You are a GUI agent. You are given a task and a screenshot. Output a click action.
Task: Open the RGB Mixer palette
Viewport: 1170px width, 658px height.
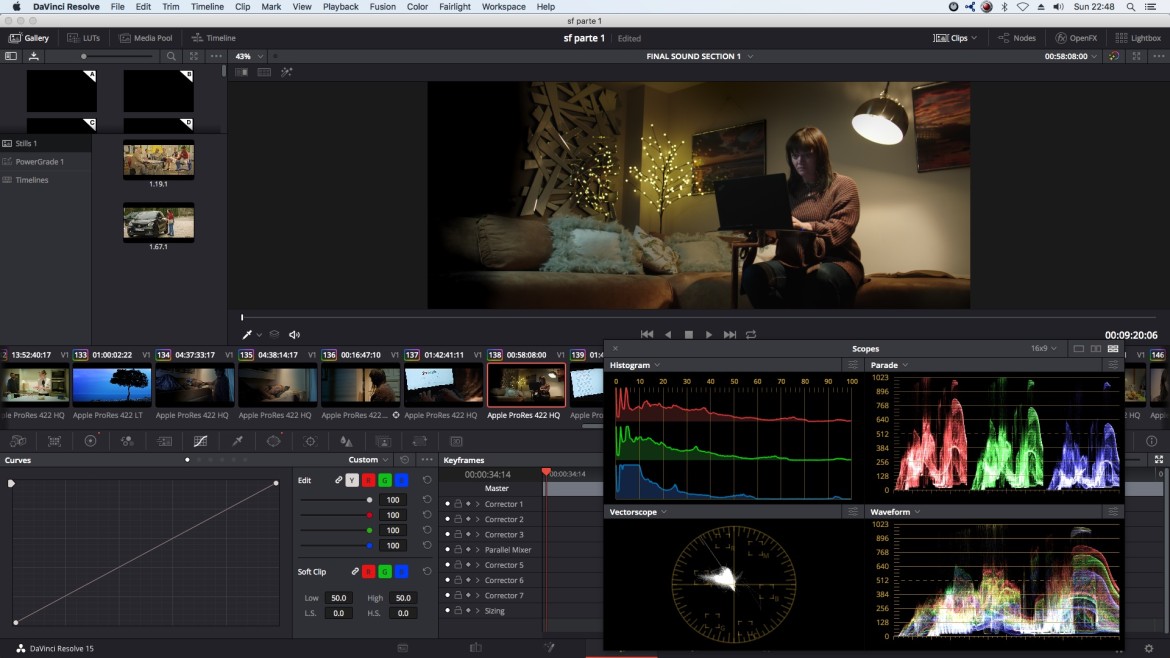coord(128,442)
